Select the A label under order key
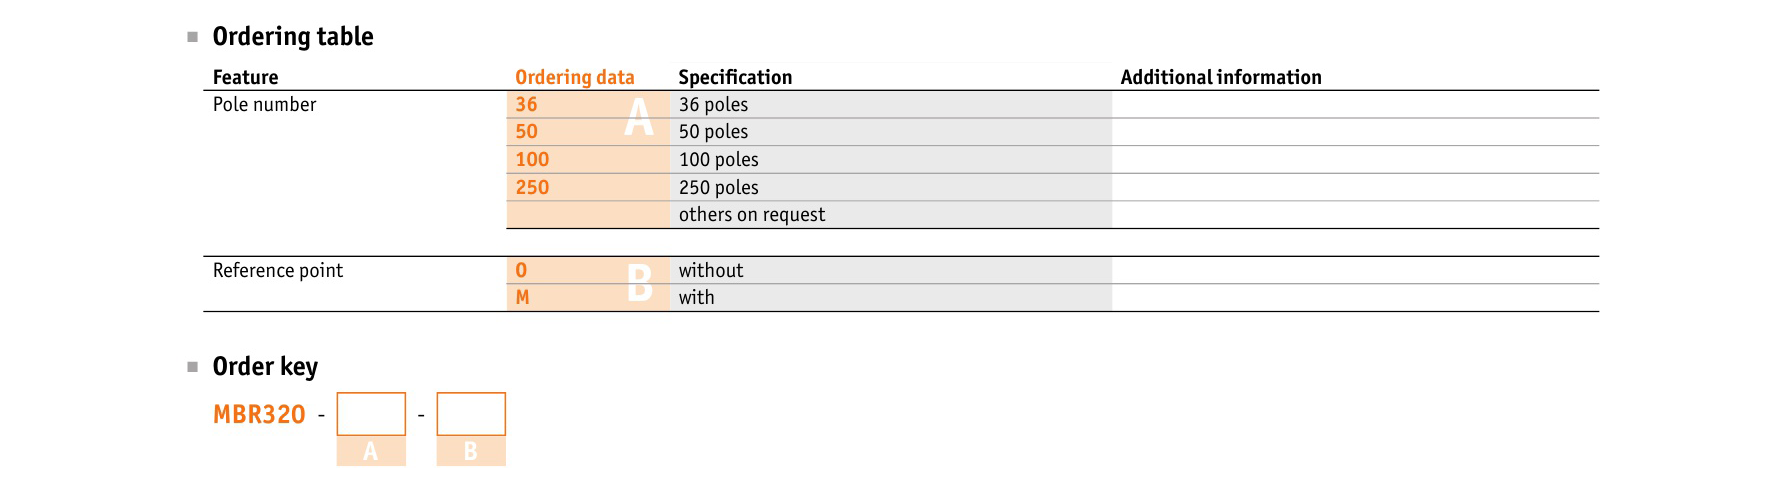Screen dimensions: 1786x488 click(371, 451)
